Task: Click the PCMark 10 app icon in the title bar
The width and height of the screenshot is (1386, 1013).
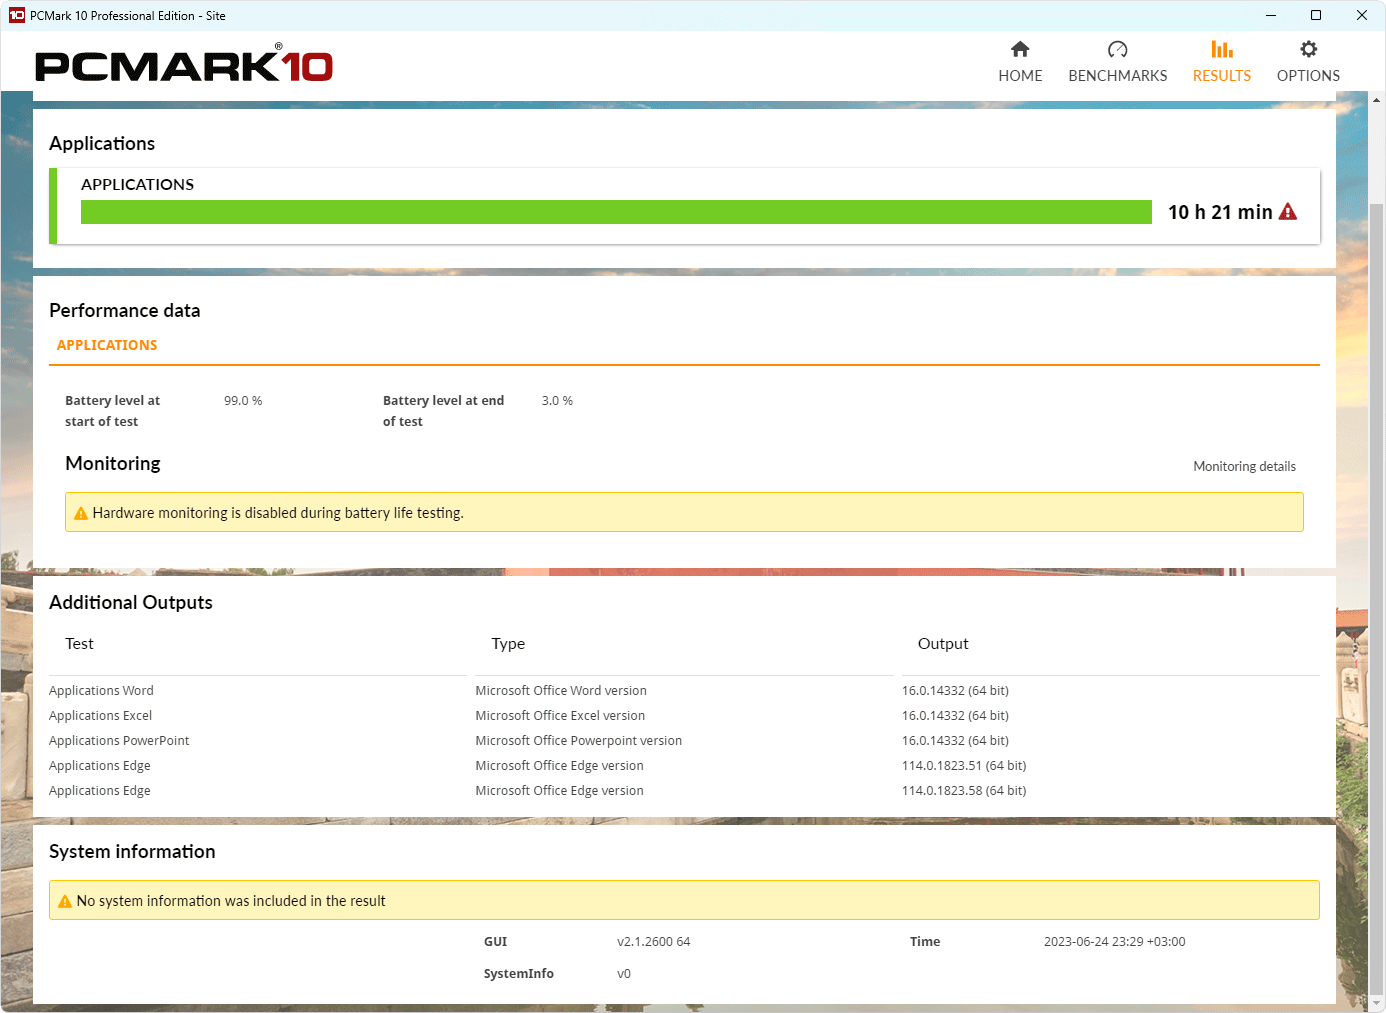Action: (x=16, y=15)
